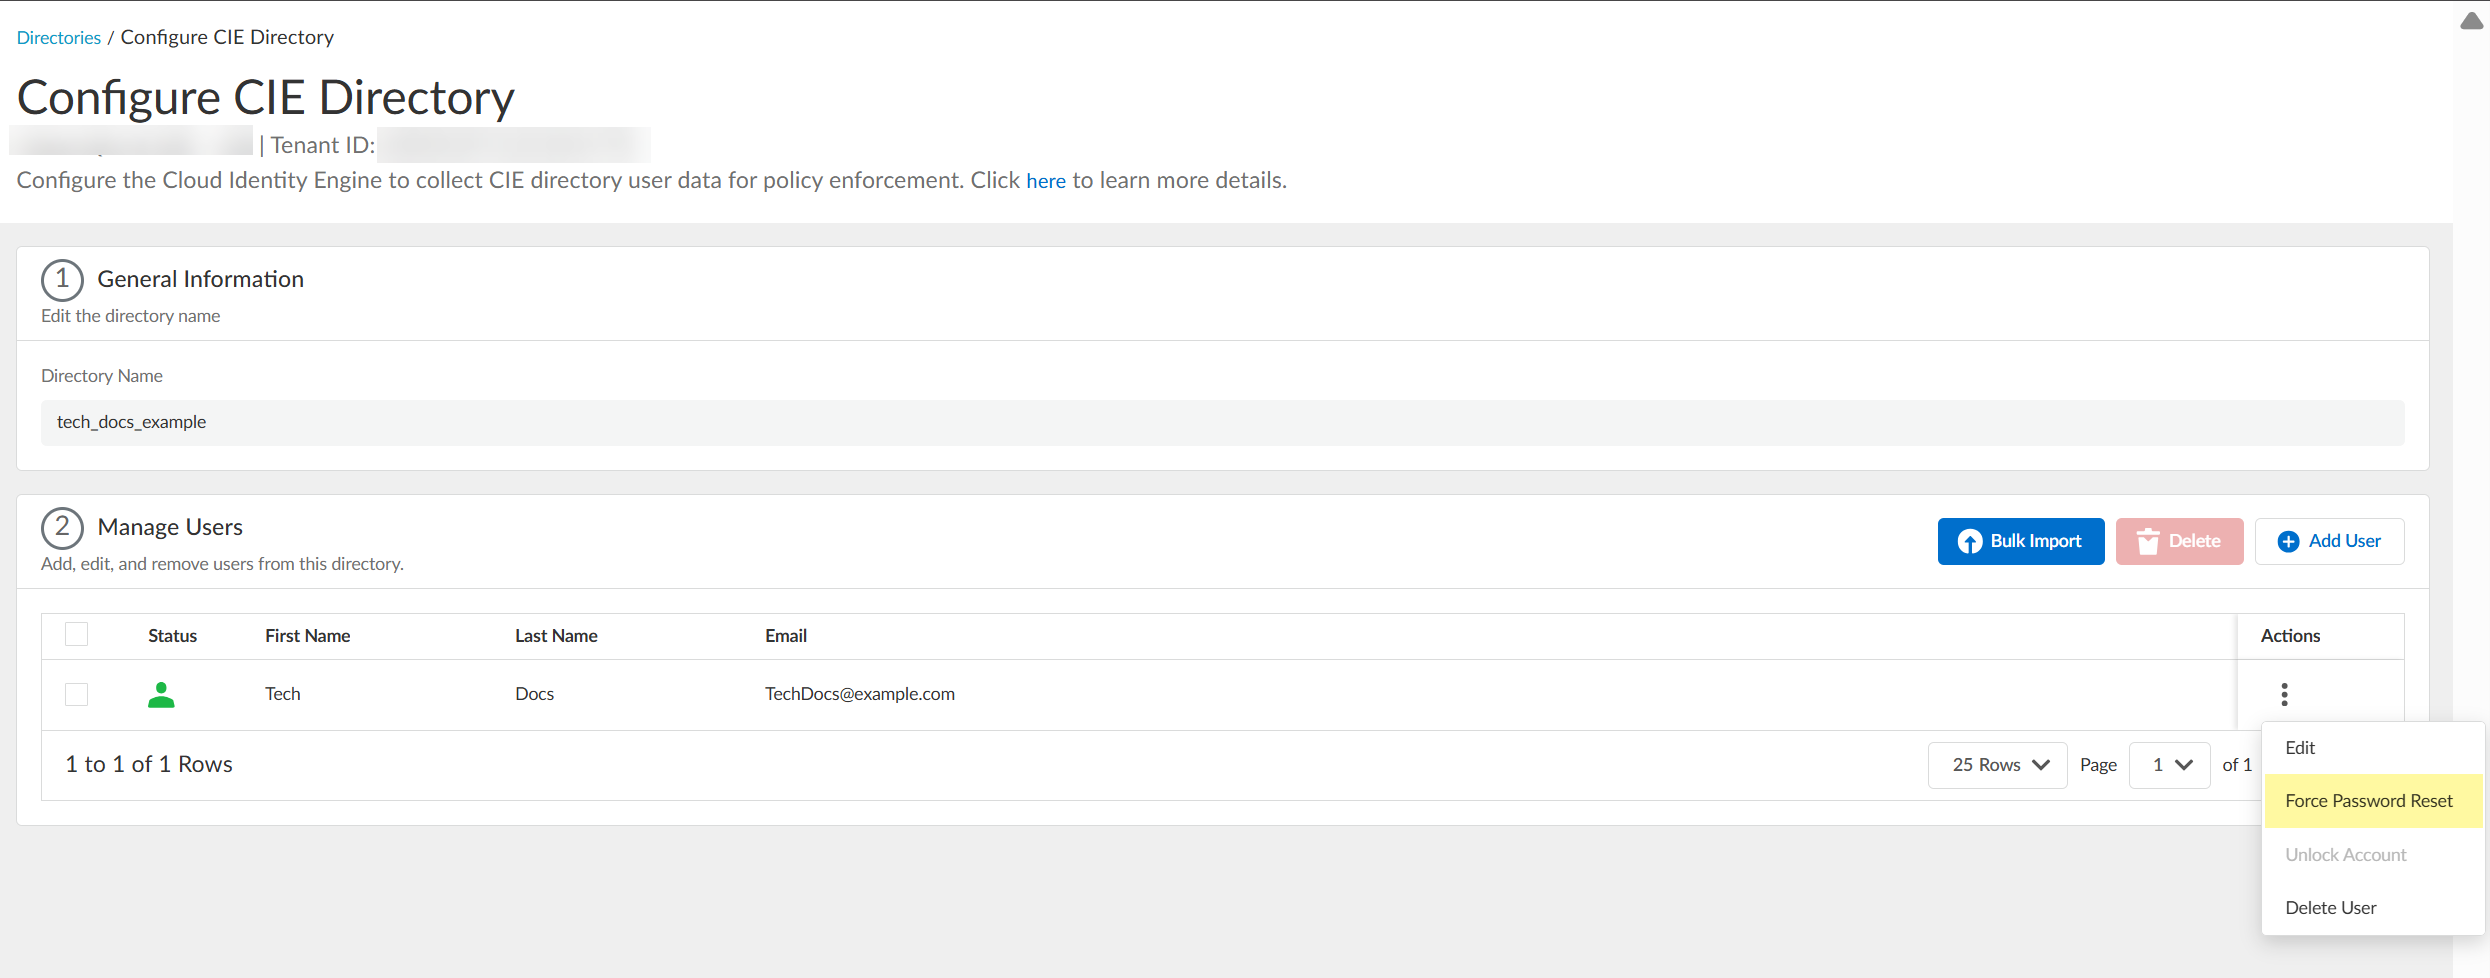
Task: Check the box for TechDocs@example.com row
Action: point(77,694)
